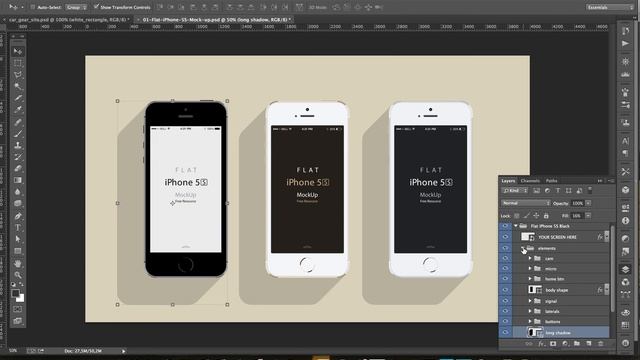Click the Opacity 100% field
The height and width of the screenshot is (360, 640).
(x=578, y=203)
